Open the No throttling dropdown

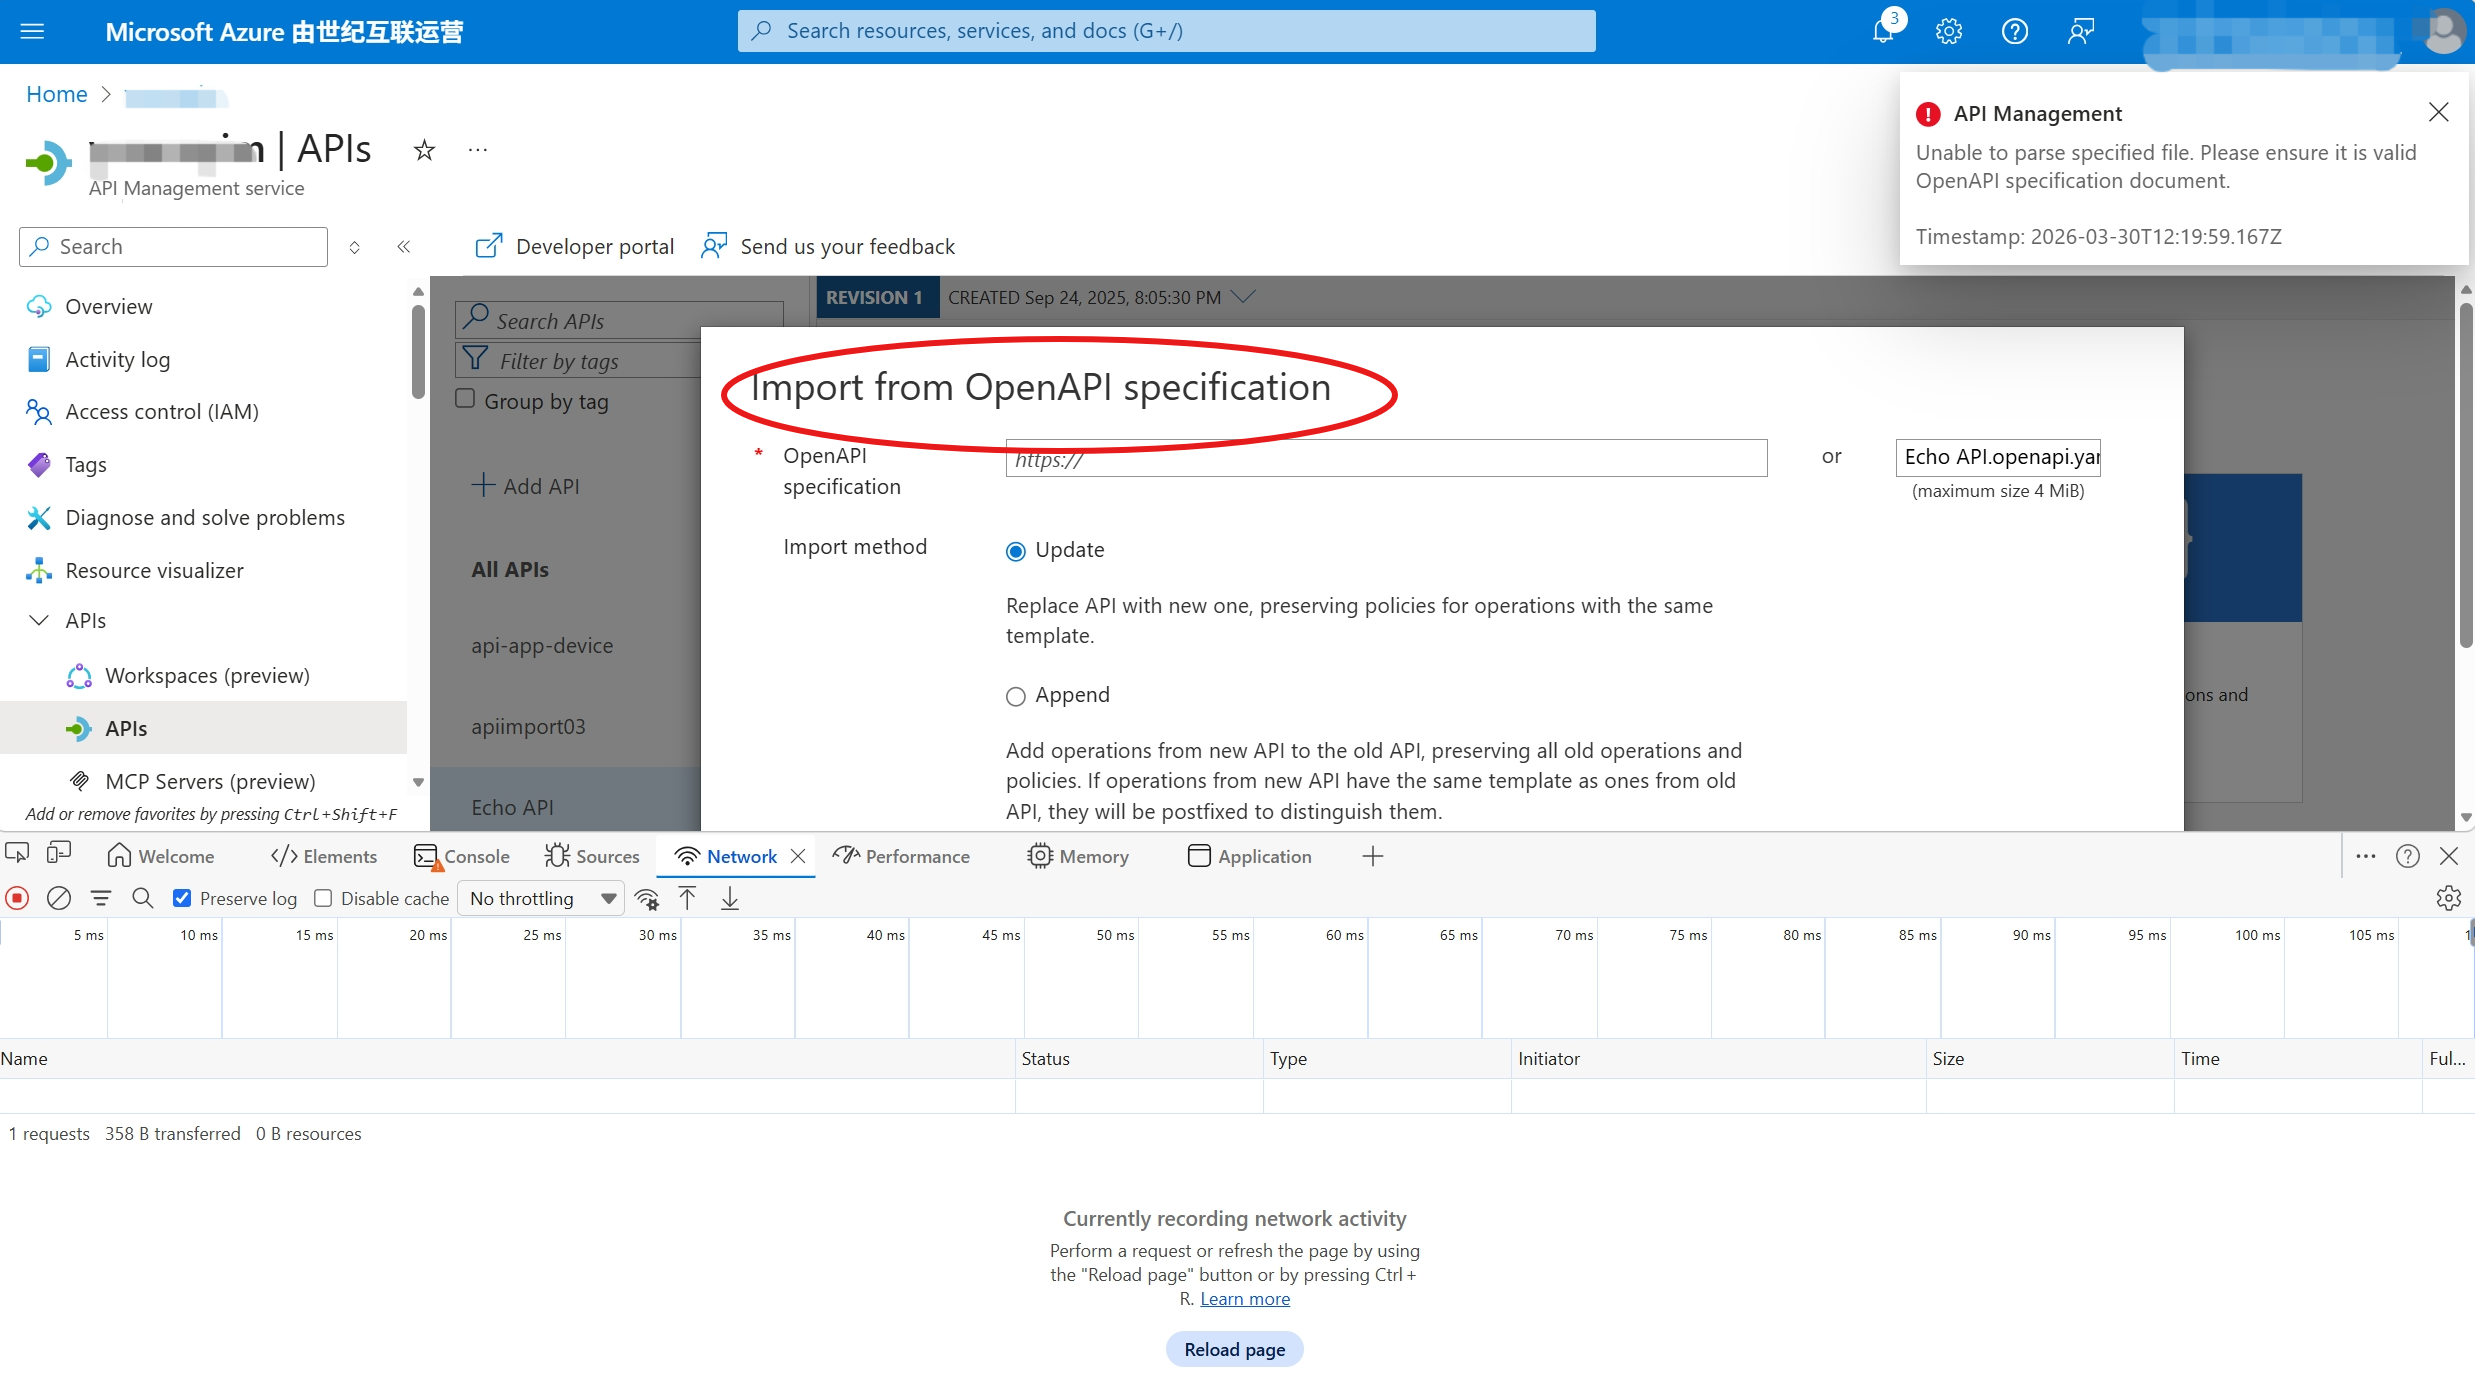[x=541, y=898]
